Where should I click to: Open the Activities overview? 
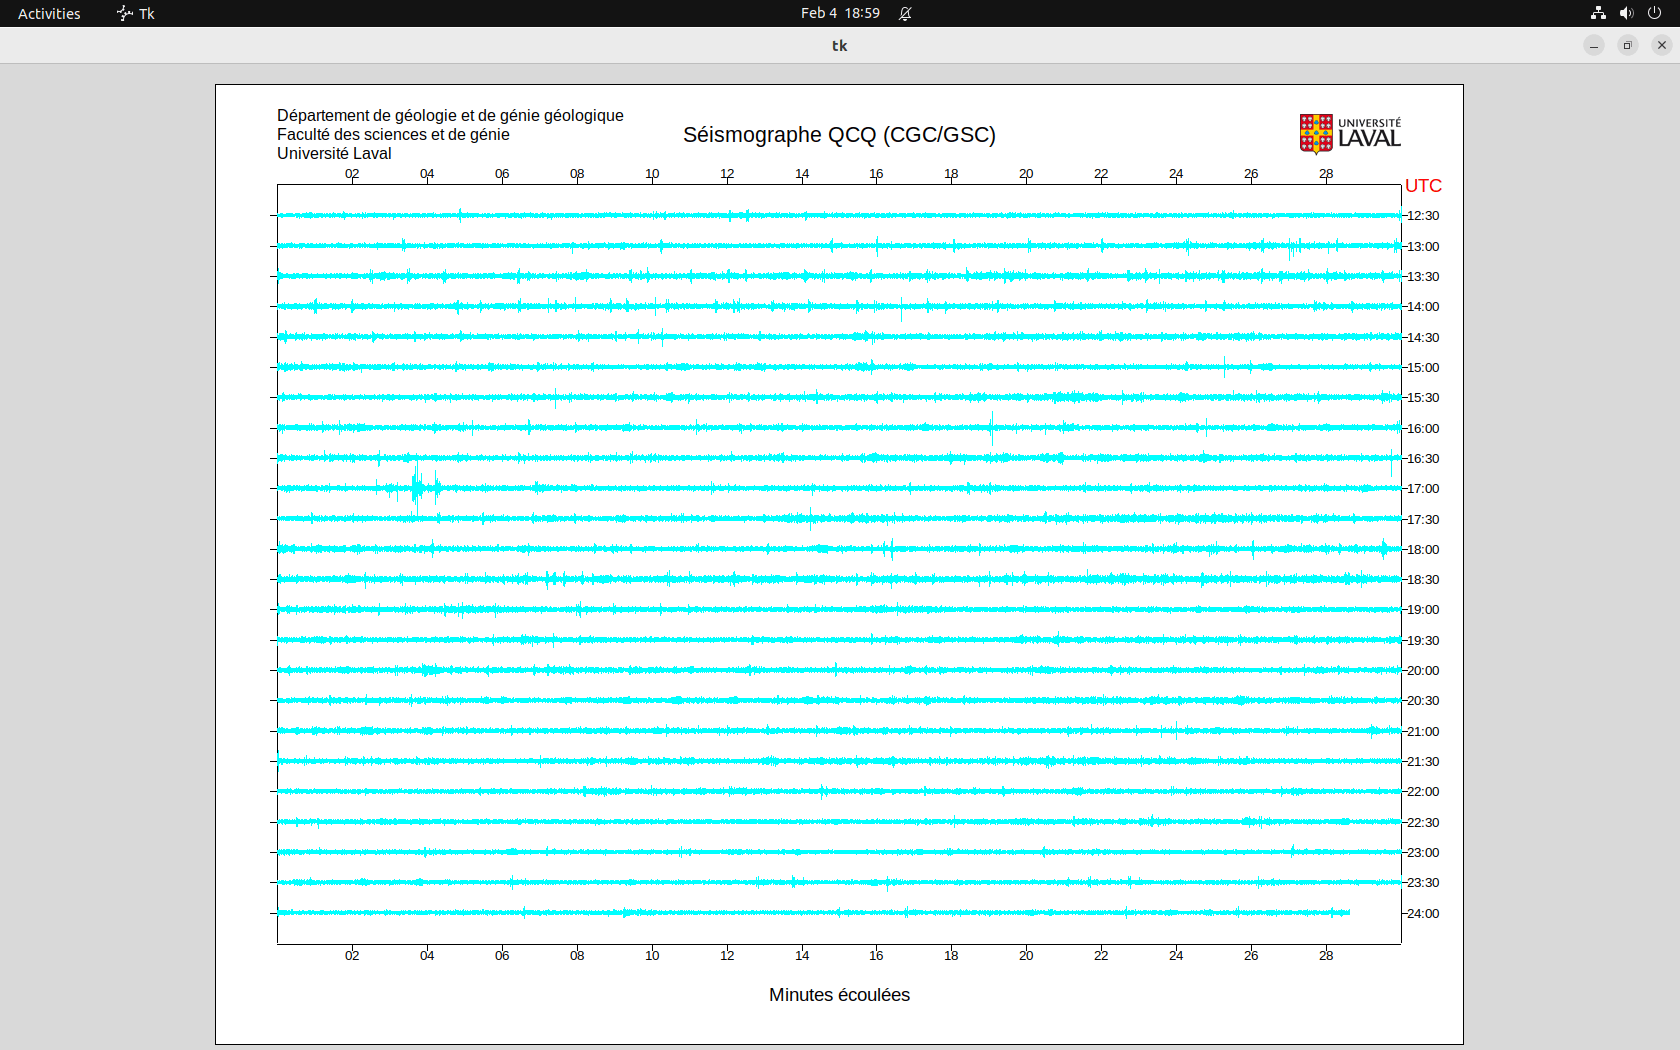tap(49, 13)
